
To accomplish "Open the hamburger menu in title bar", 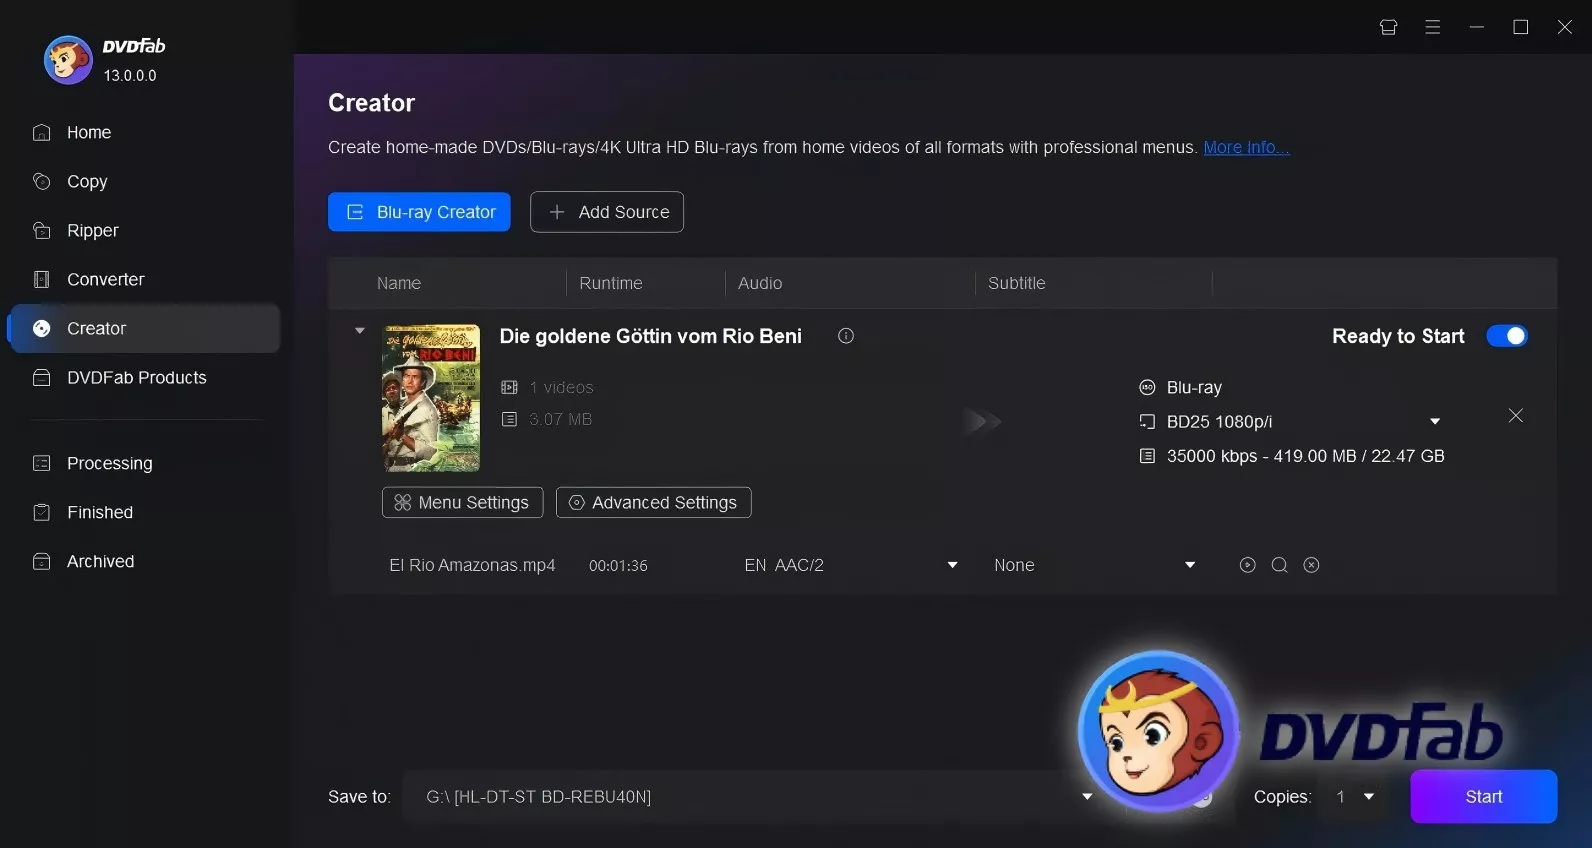I will 1432,27.
